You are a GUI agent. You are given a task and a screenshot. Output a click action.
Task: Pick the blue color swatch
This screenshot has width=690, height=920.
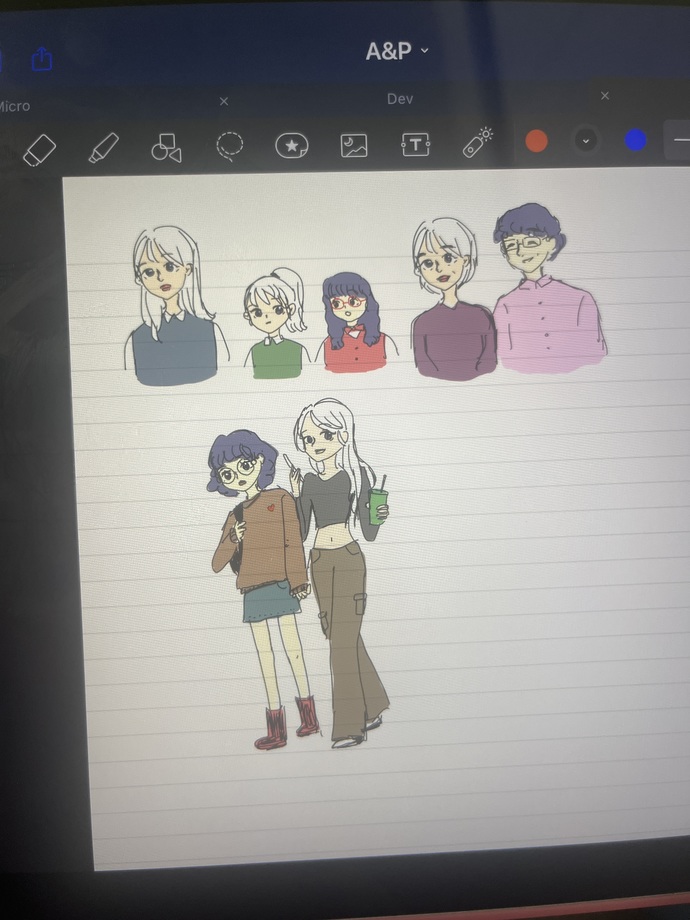click(x=635, y=140)
